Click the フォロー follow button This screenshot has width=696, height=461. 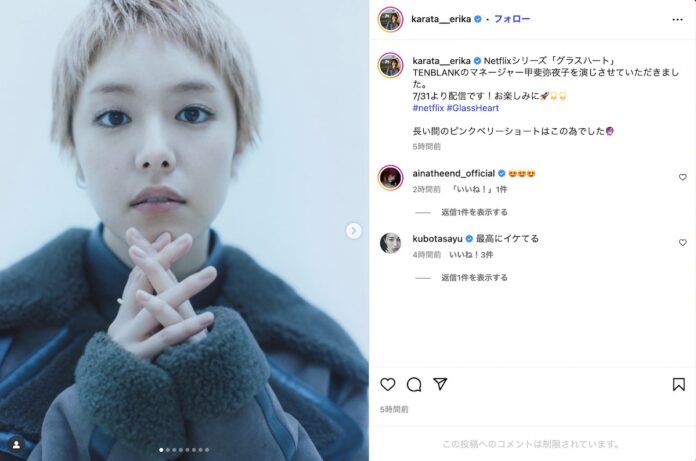pyautogui.click(x=512, y=19)
